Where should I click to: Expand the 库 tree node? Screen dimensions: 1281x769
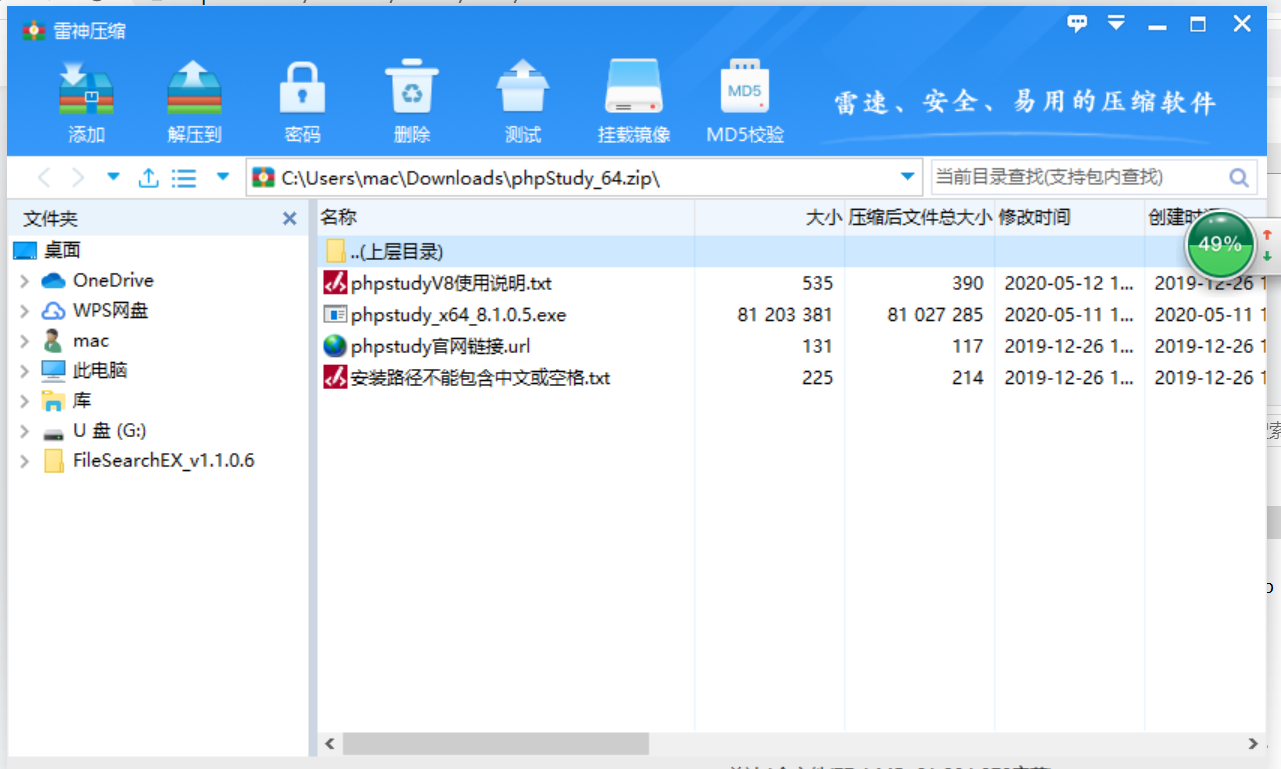(25, 401)
